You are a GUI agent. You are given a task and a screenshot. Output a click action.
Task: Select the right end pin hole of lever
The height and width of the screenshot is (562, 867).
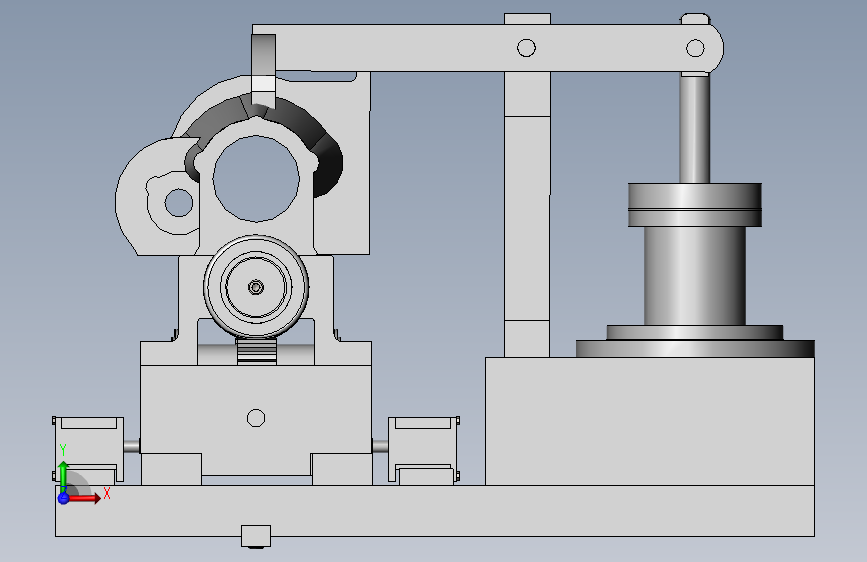(695, 48)
